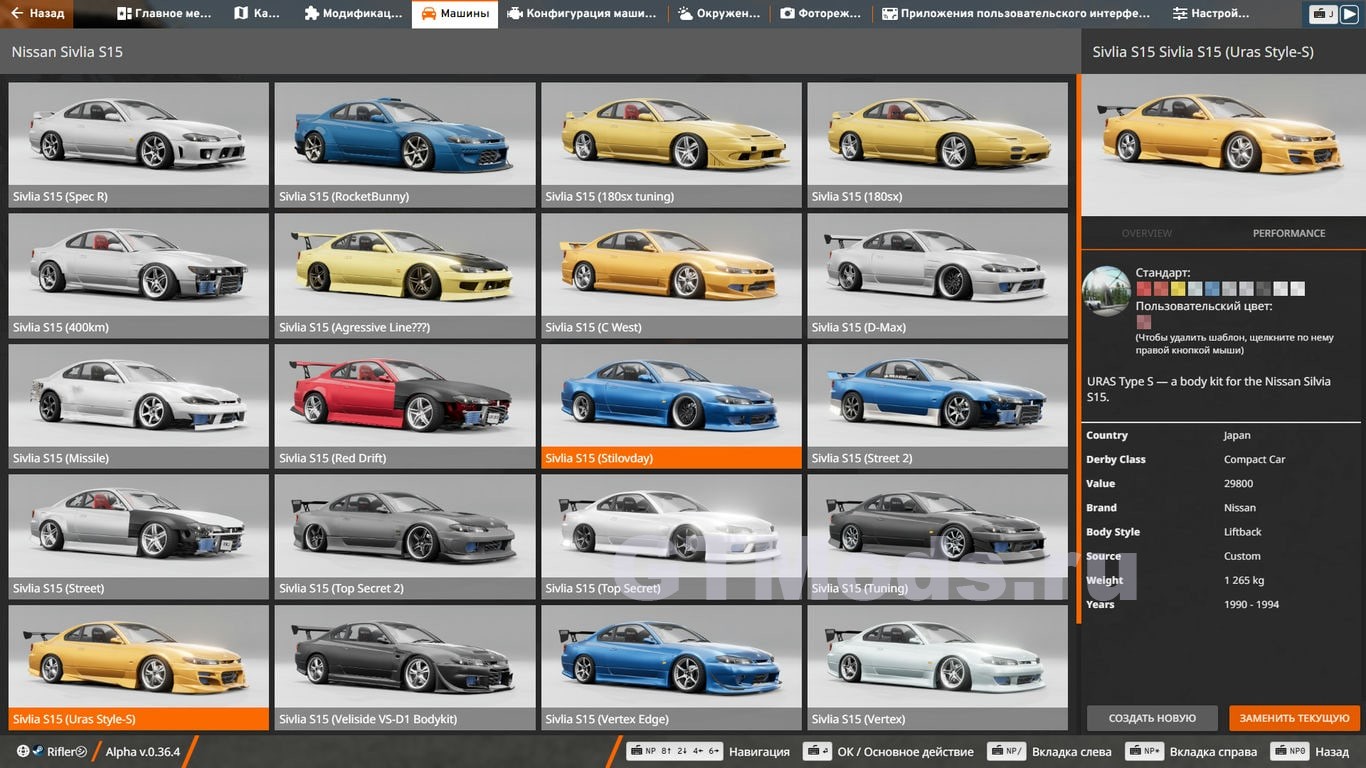Click the Навигация keys hint icon

(x=674, y=751)
